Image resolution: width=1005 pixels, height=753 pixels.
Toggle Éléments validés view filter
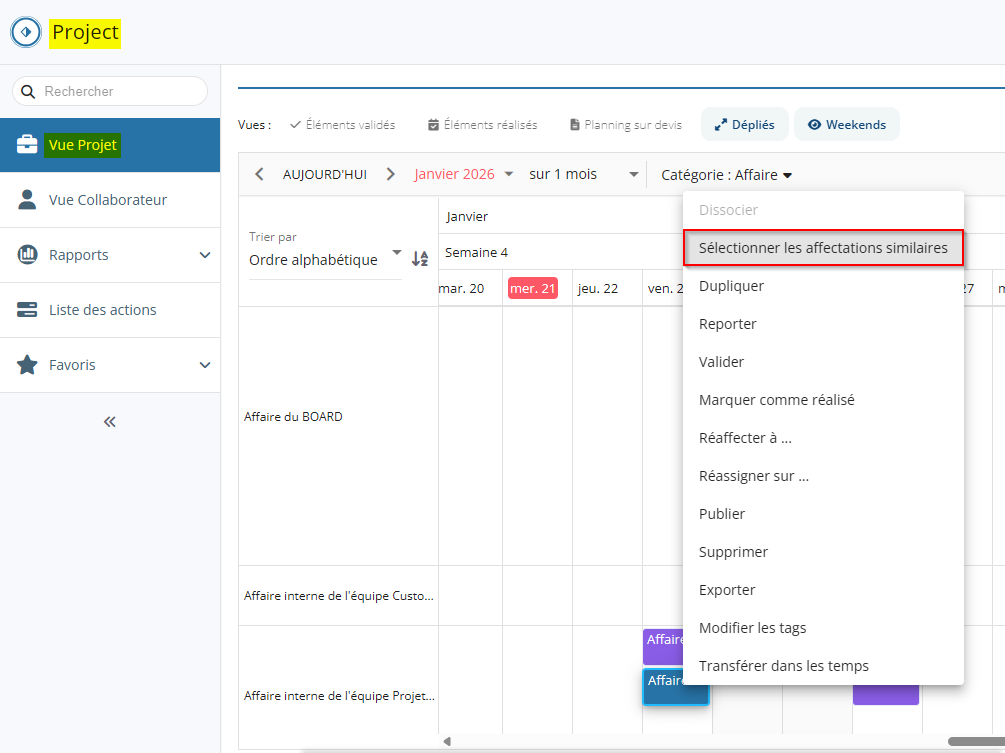click(x=343, y=125)
